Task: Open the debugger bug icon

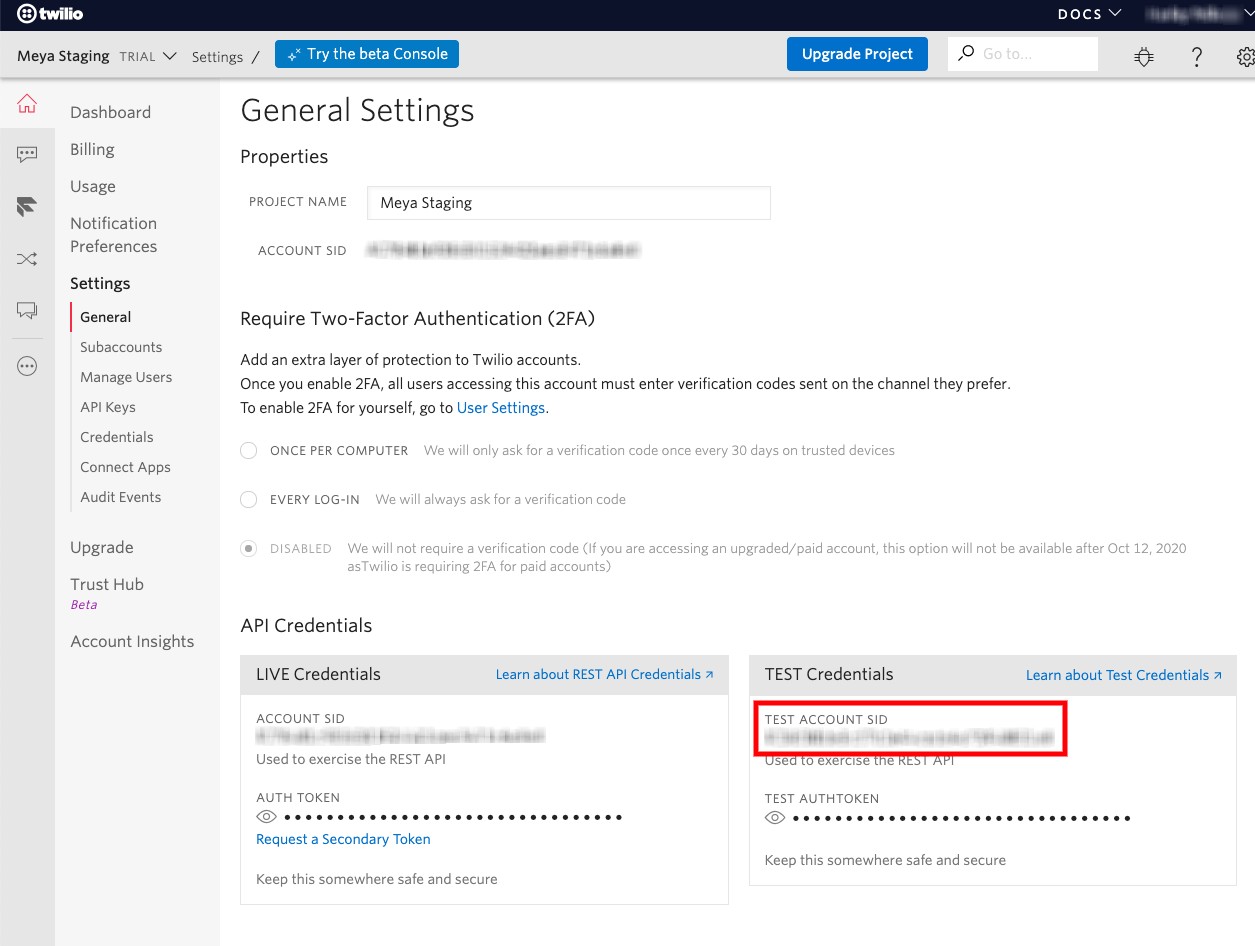Action: (1144, 57)
